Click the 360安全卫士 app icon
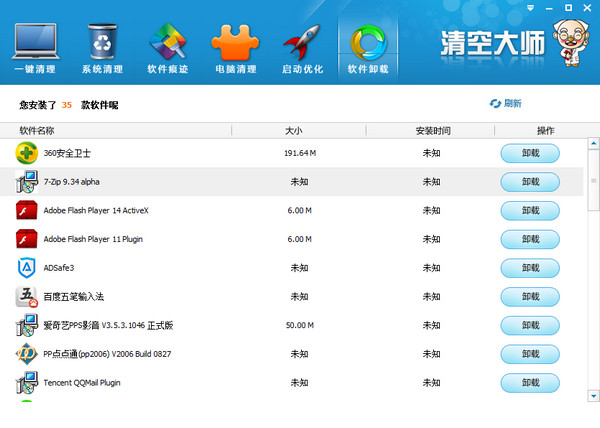Screen dimensions: 600x428 26,153
